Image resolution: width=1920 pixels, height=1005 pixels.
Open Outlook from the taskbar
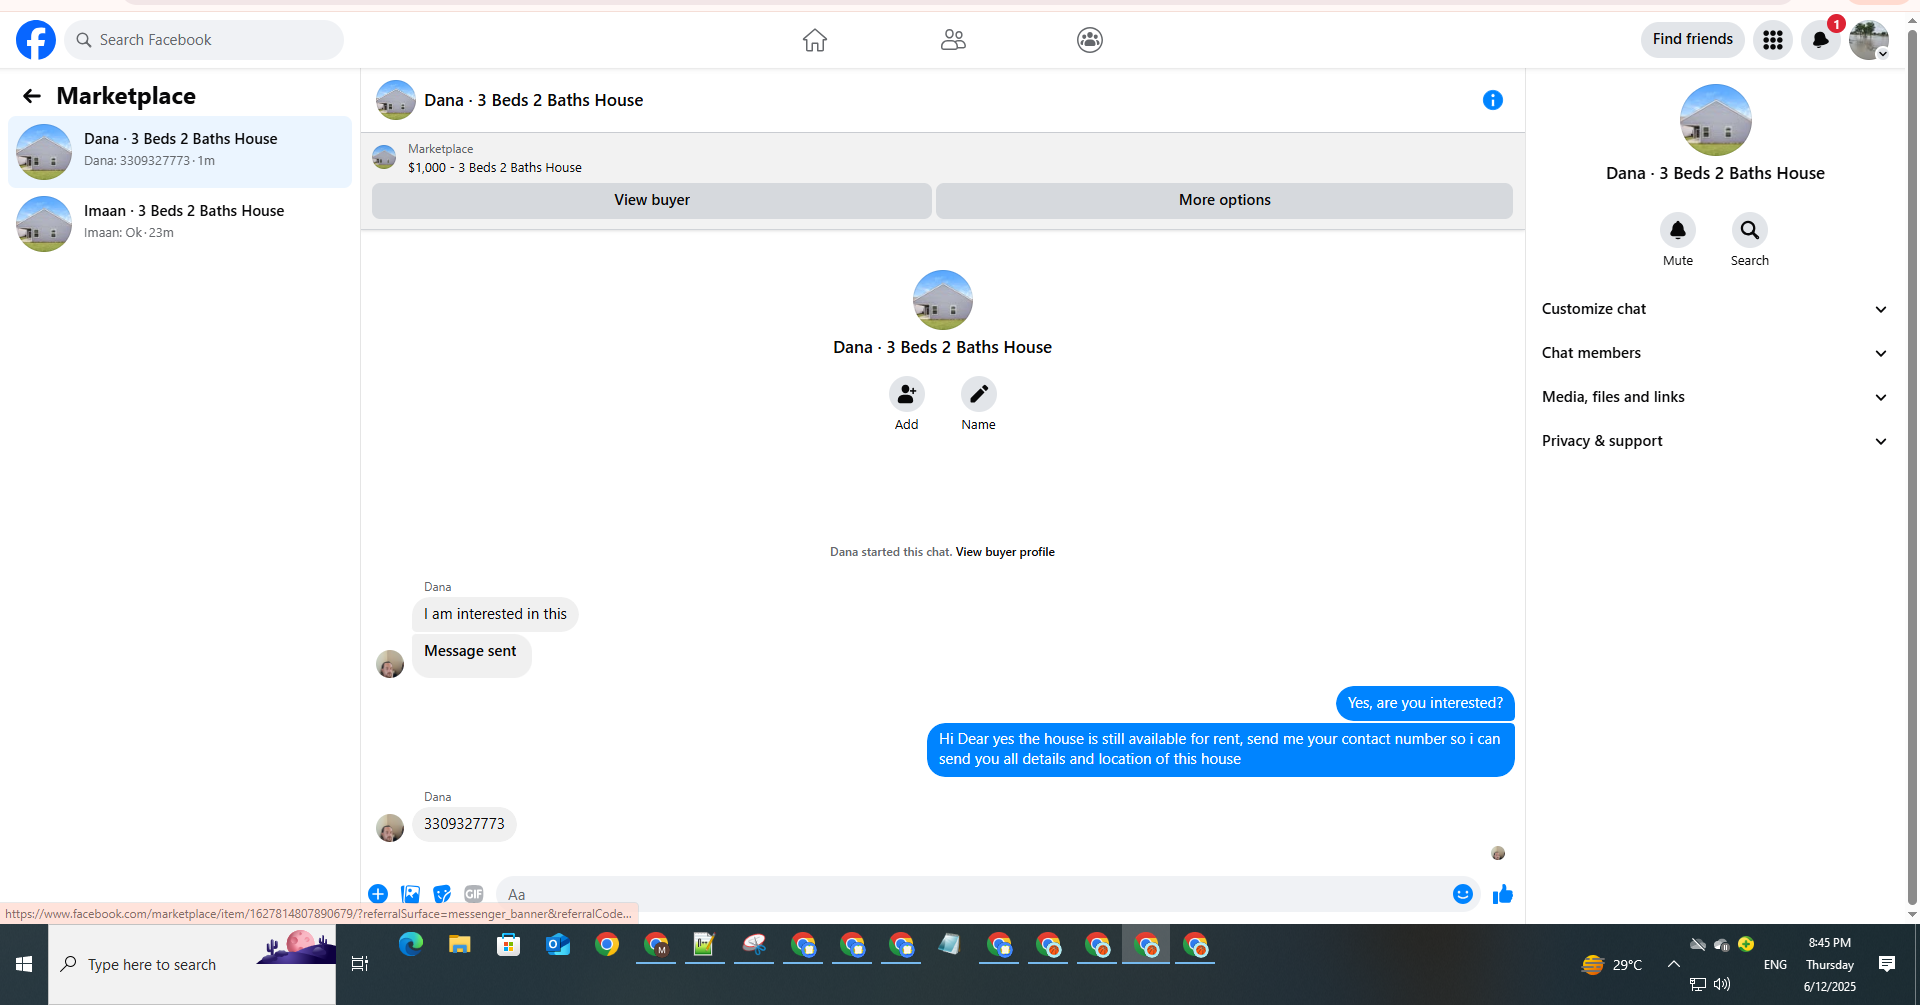tap(558, 944)
